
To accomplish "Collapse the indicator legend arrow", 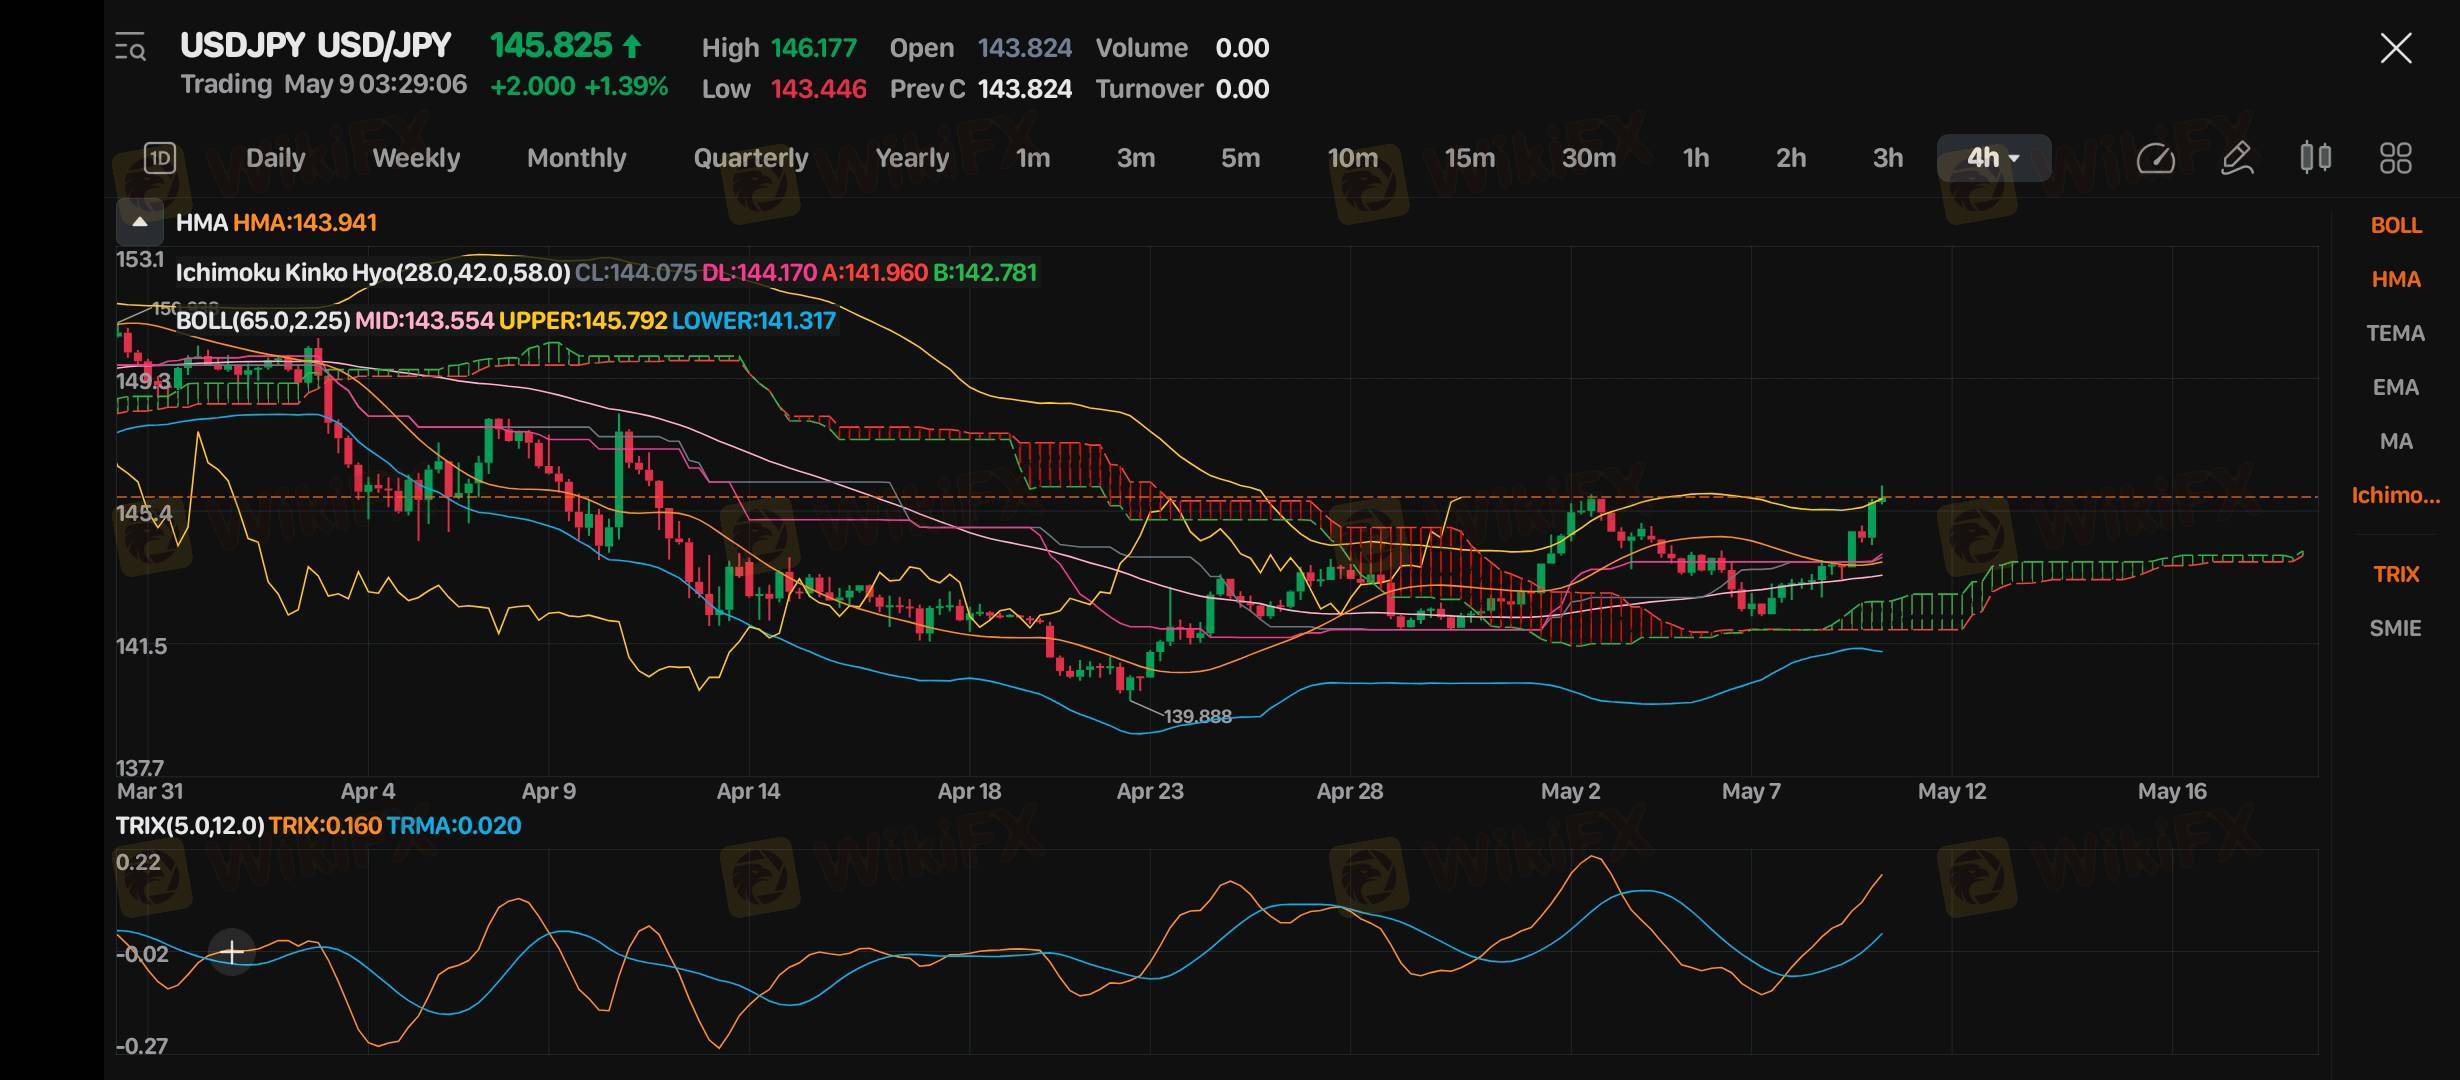I will click(x=140, y=222).
